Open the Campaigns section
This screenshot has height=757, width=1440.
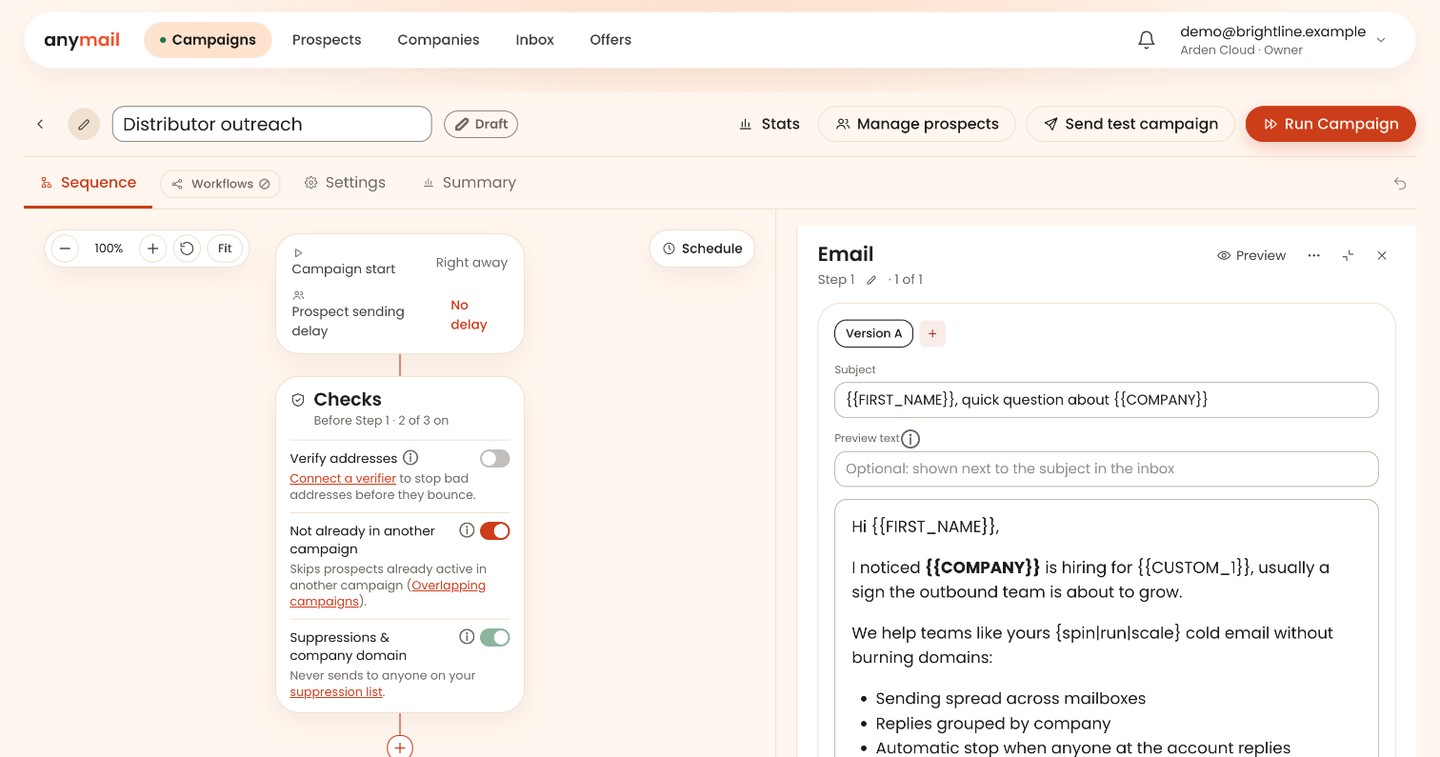[208, 40]
